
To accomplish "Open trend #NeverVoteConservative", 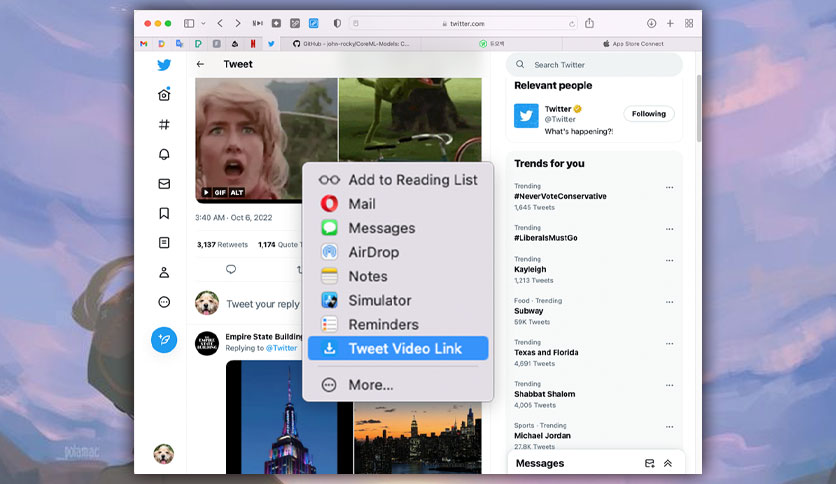I will coord(560,196).
